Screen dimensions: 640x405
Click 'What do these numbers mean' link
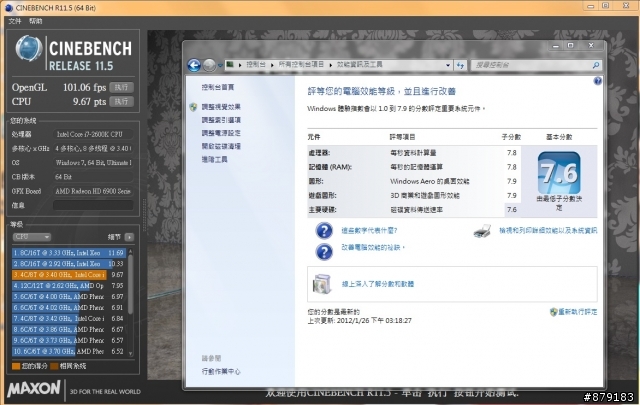[x=369, y=231]
